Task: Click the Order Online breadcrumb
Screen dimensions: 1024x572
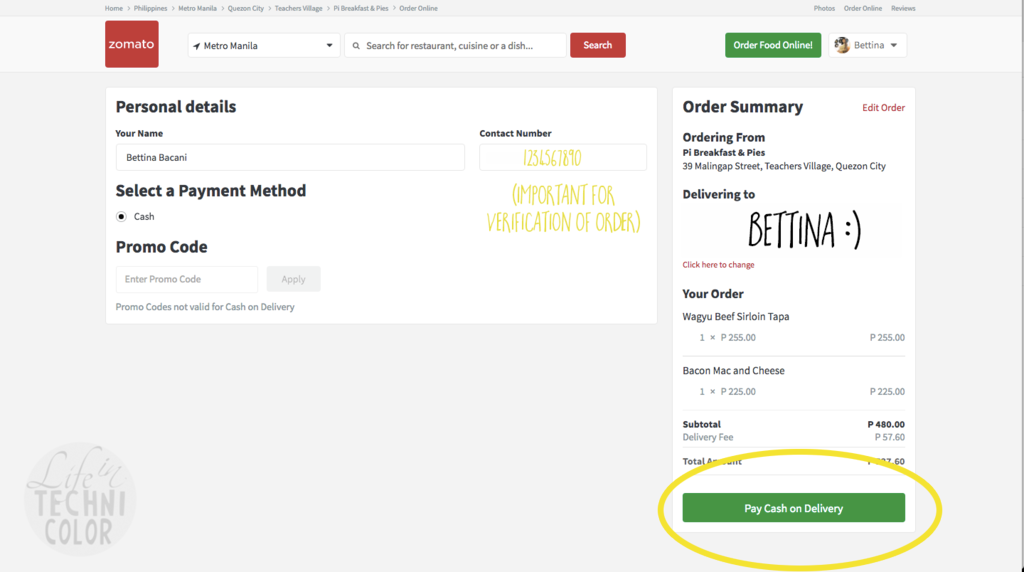Action: click(x=419, y=8)
